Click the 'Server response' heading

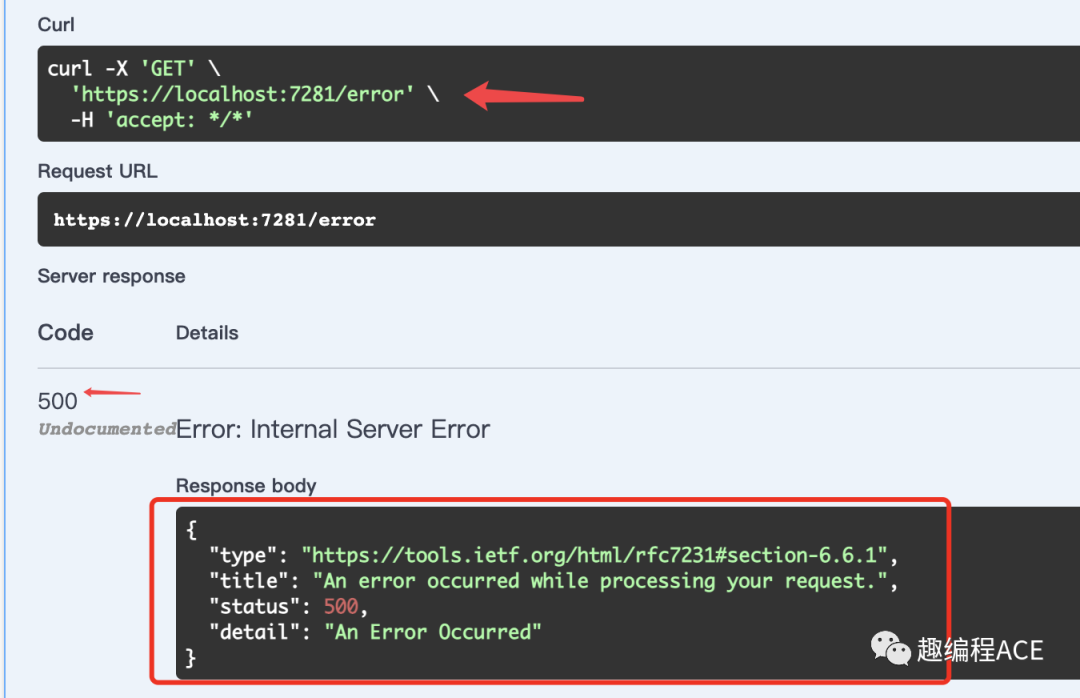coord(111,276)
